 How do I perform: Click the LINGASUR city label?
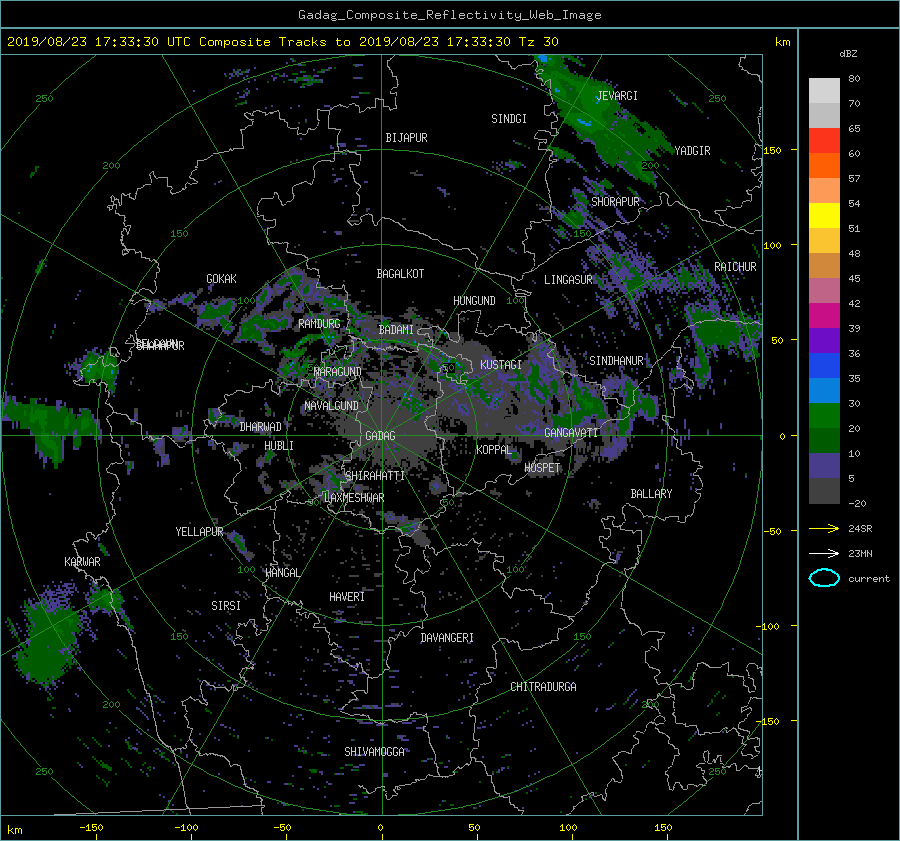[x=568, y=280]
